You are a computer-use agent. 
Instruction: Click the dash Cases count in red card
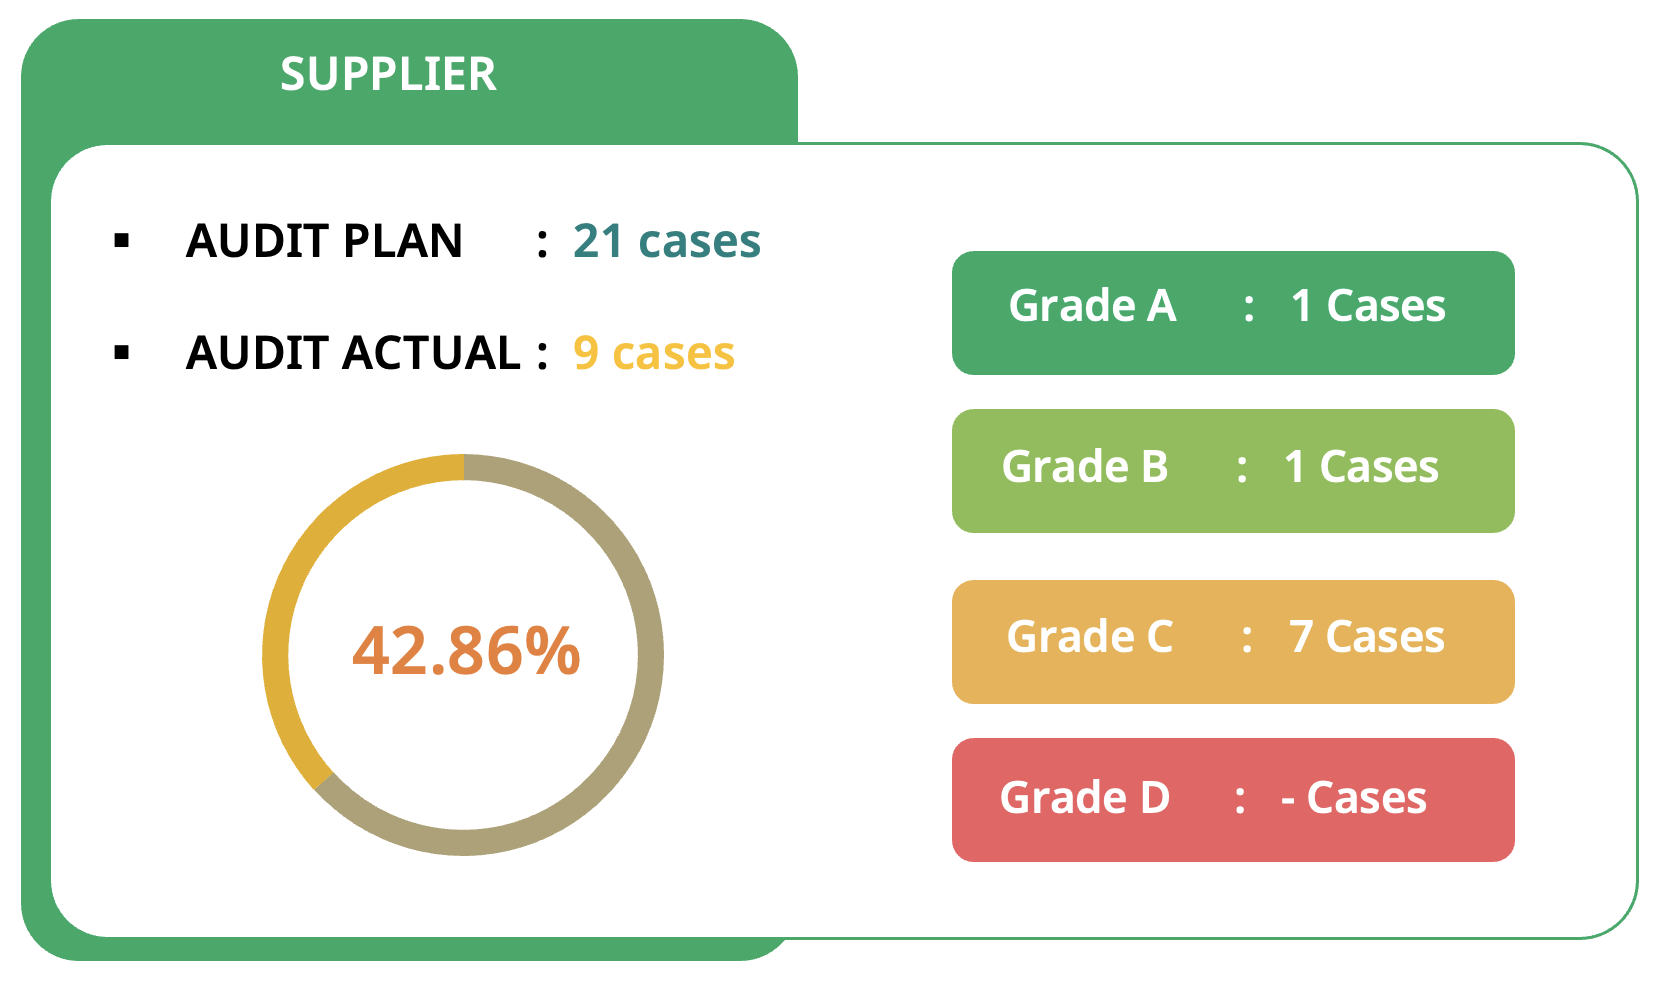(x=1353, y=798)
